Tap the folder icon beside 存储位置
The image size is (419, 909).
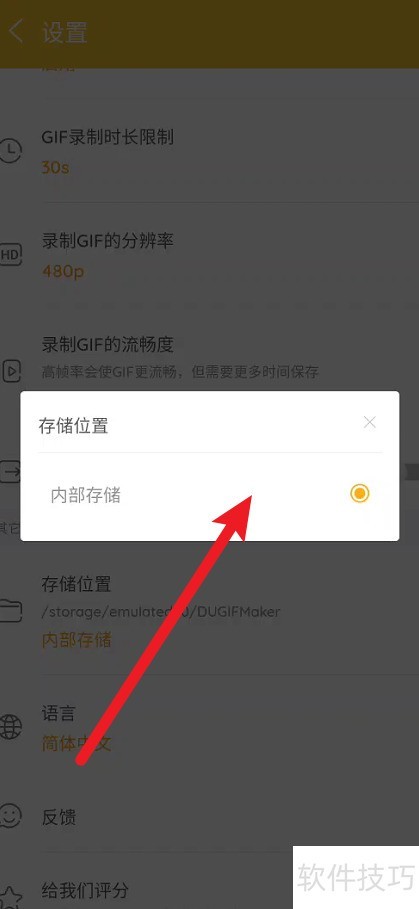10,610
